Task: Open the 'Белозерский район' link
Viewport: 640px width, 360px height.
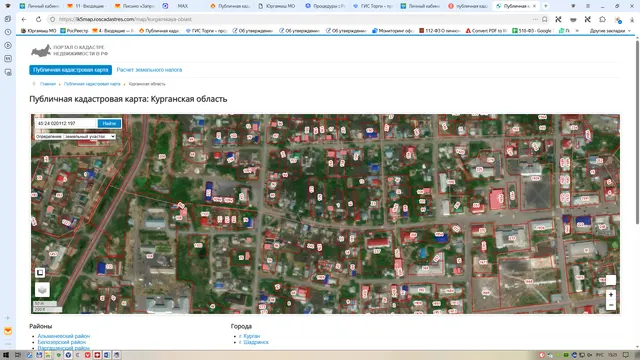Action: point(62,342)
